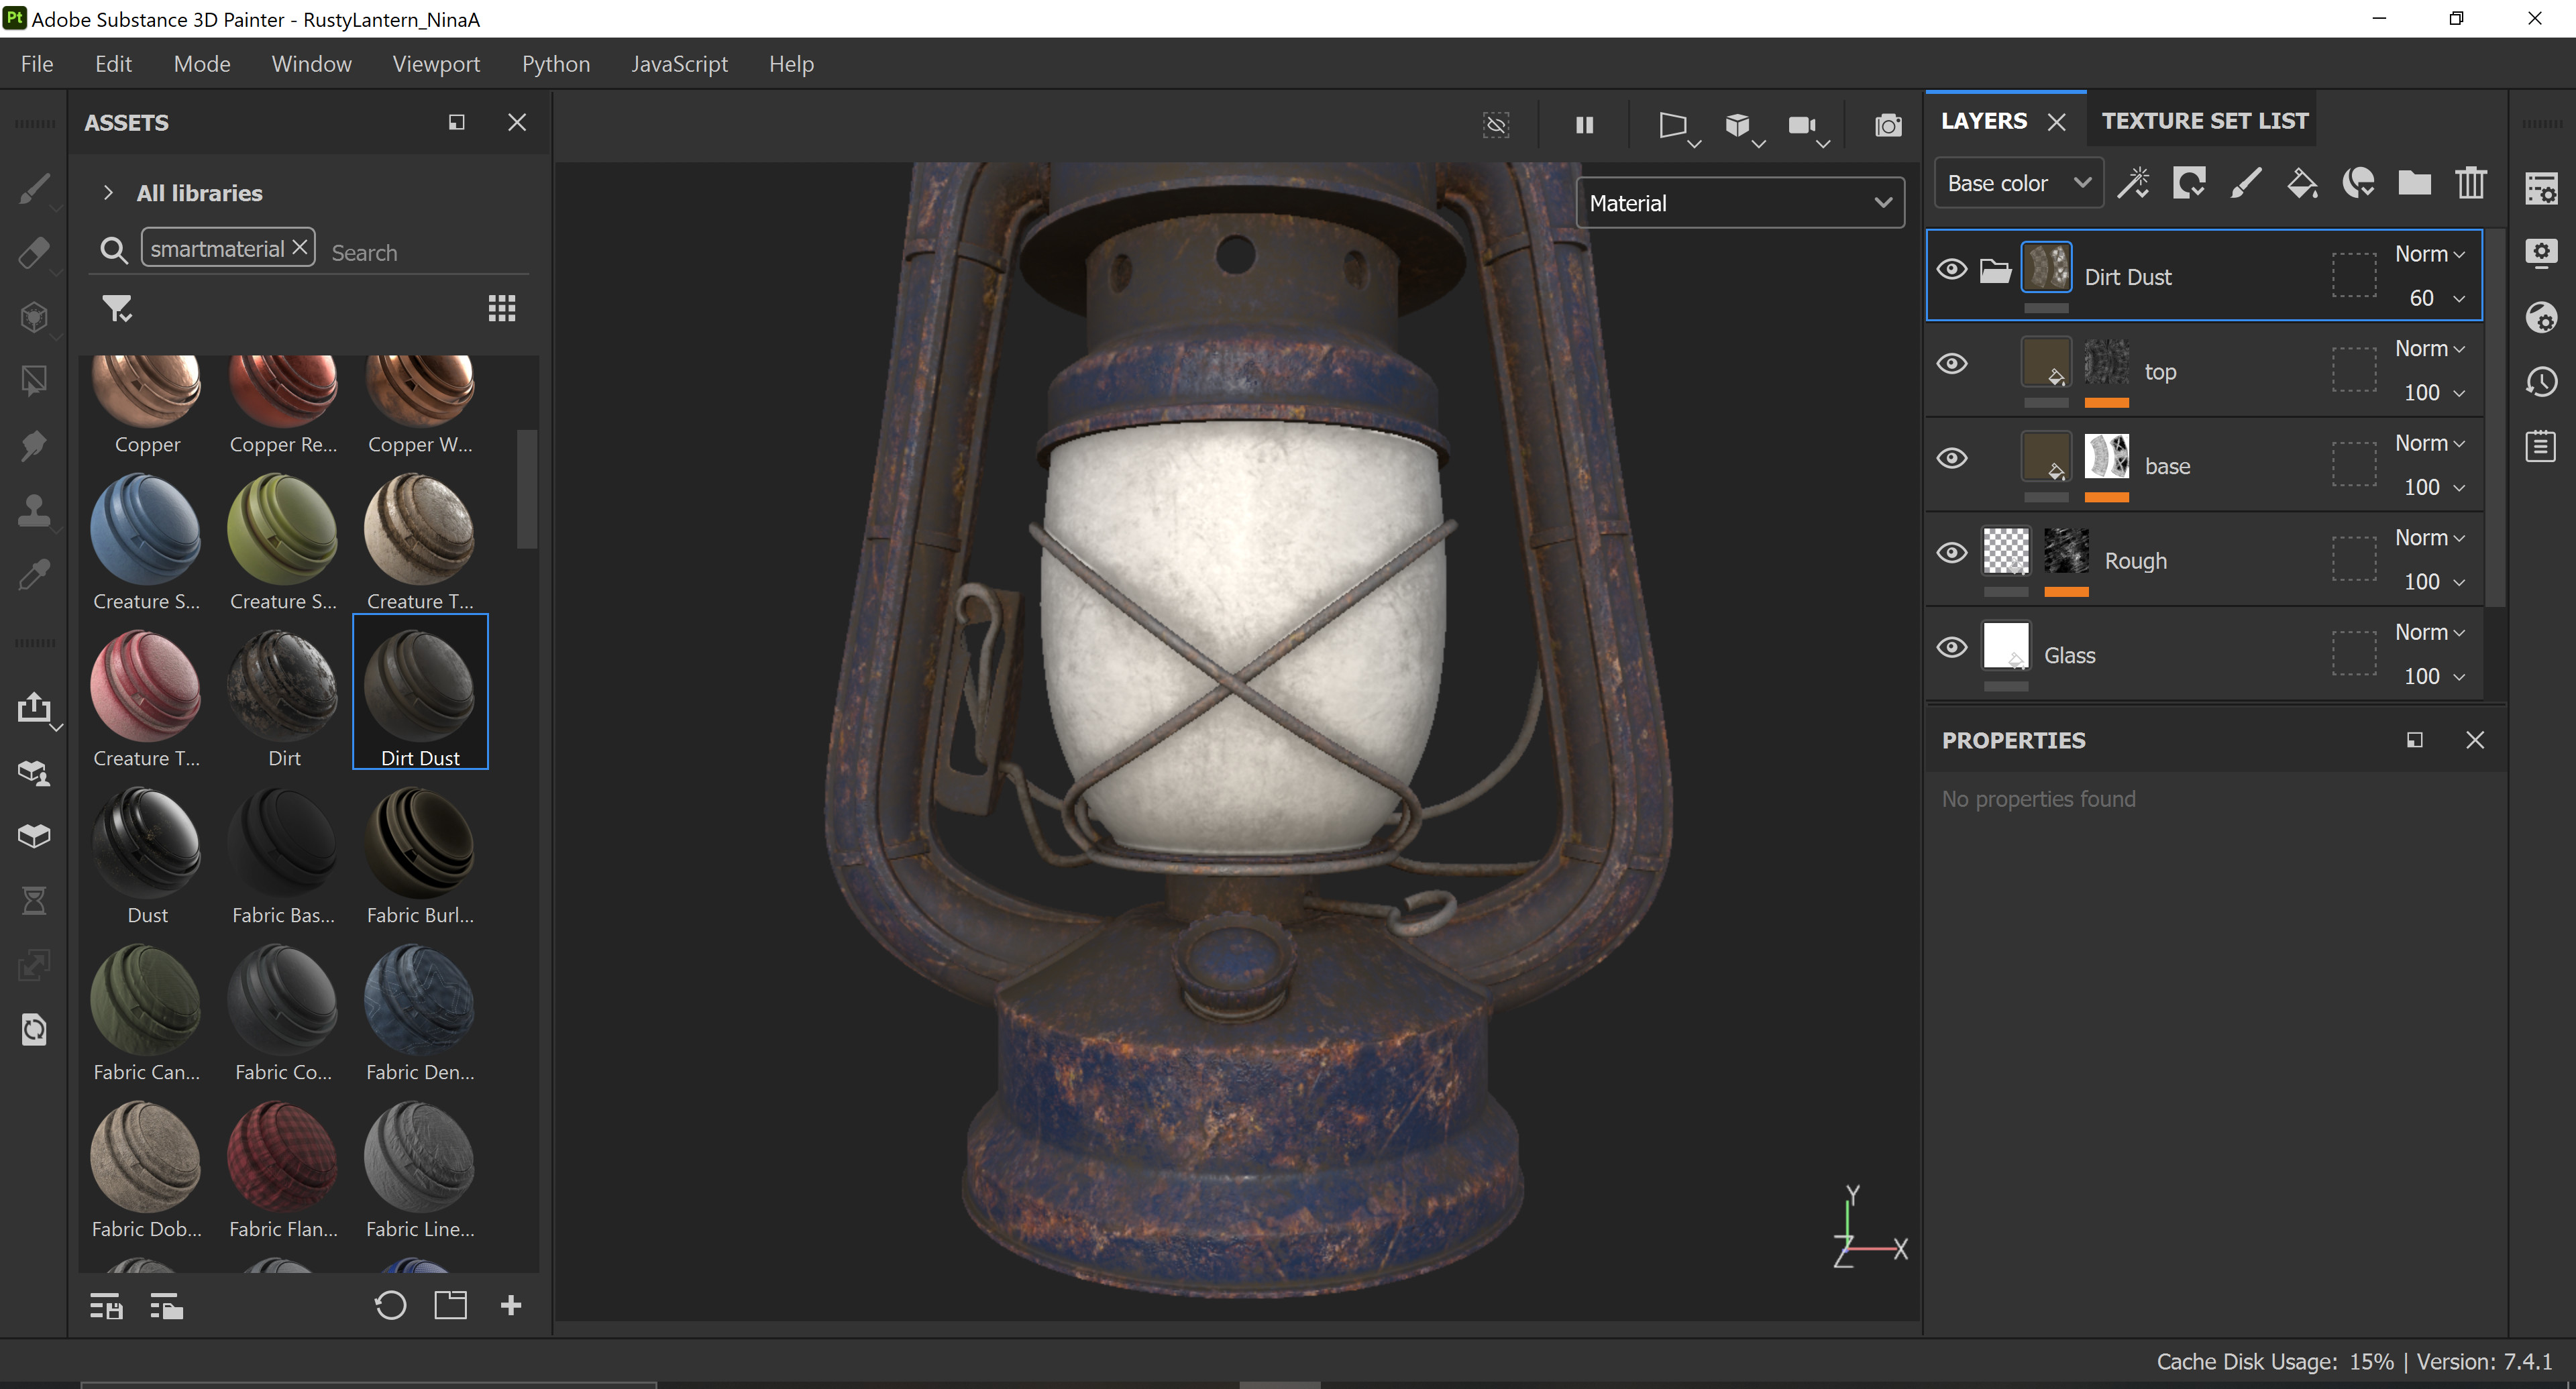
Task: Switch assets to grid view icon
Action: point(502,308)
